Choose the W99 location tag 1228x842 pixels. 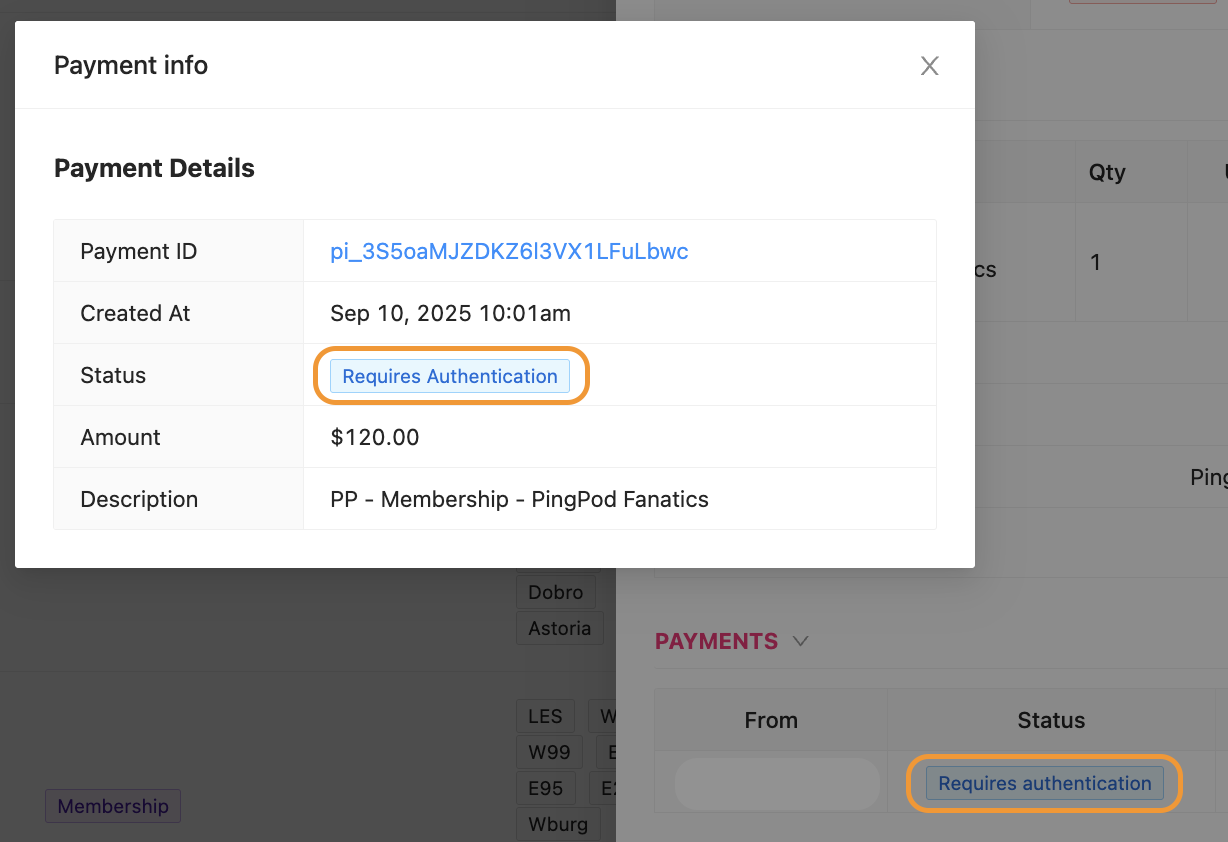(549, 752)
